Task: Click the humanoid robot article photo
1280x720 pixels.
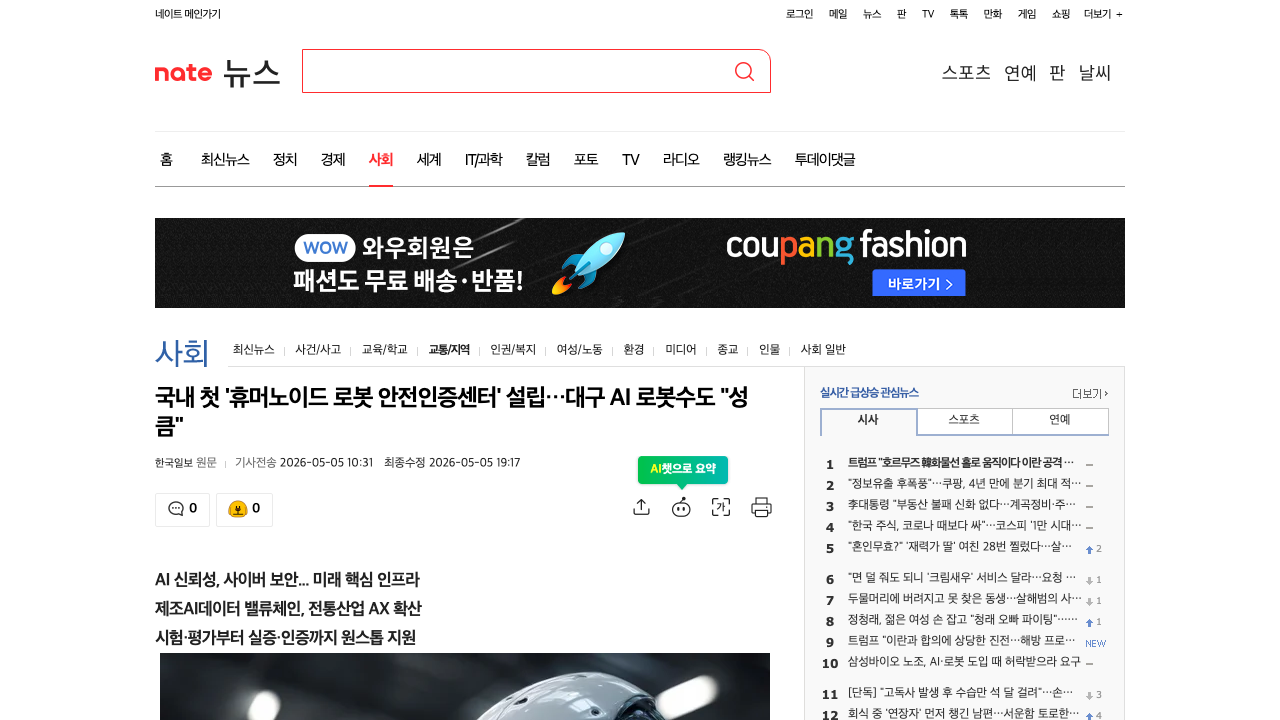Action: (465, 686)
